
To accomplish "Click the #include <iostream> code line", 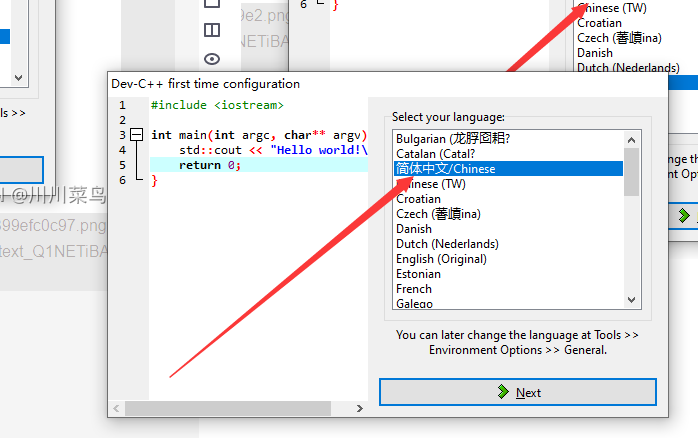I will point(217,105).
